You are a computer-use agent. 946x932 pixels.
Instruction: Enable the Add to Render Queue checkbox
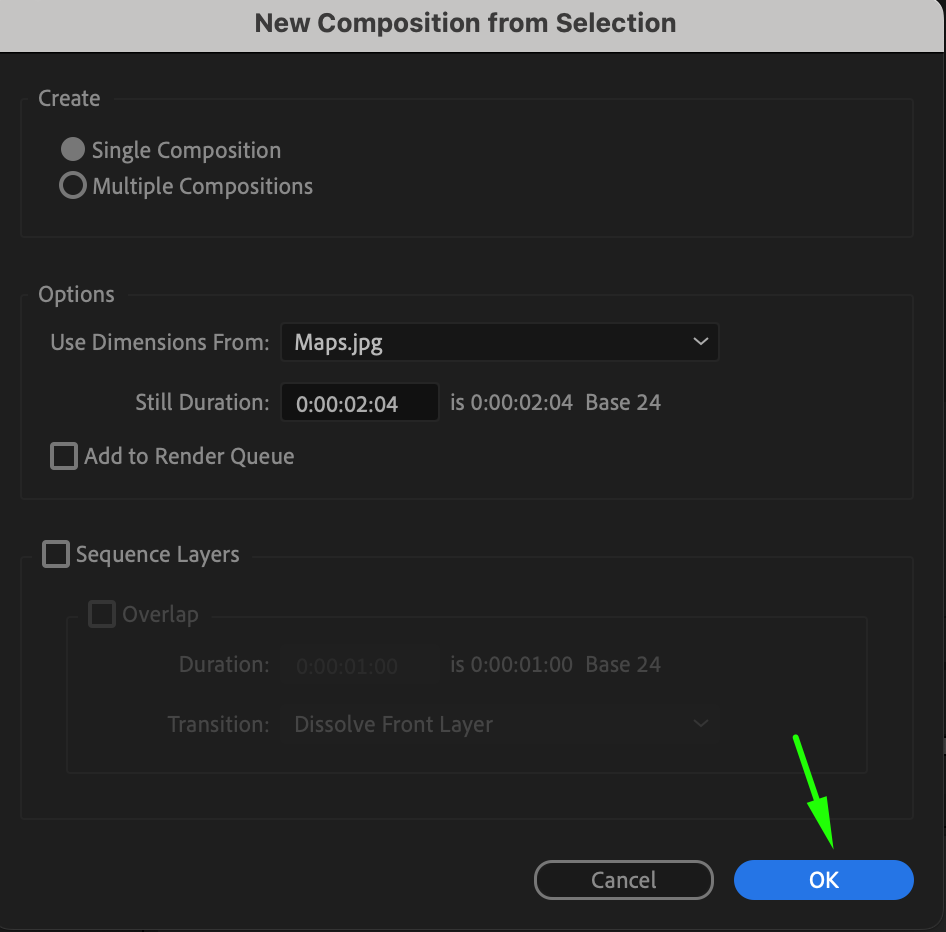(x=64, y=457)
